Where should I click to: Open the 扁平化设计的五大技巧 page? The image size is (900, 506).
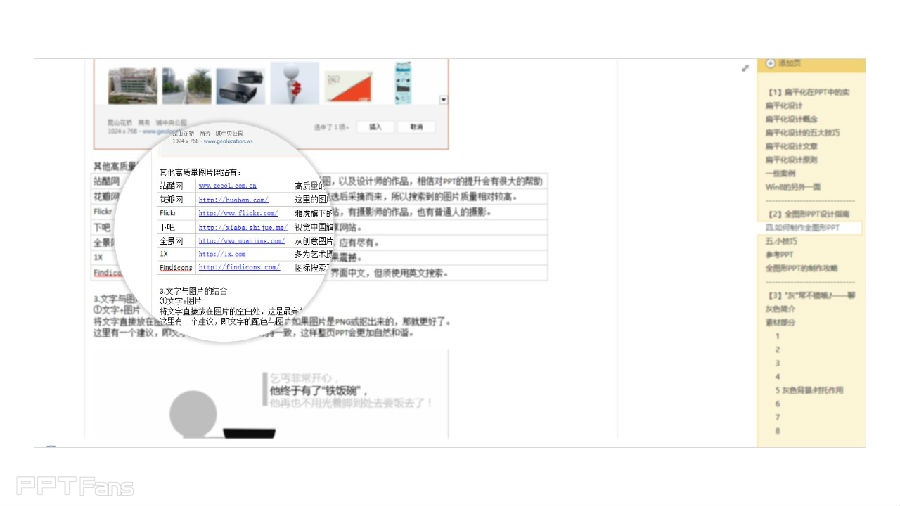pos(802,133)
